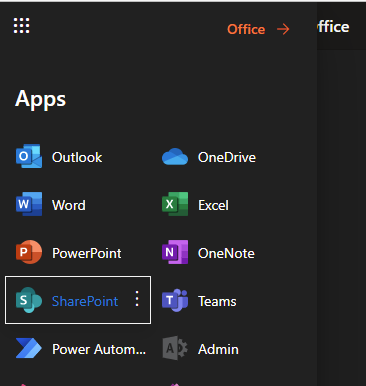Launch Teams via its icon
This screenshot has width=366, height=386.
[x=175, y=300]
